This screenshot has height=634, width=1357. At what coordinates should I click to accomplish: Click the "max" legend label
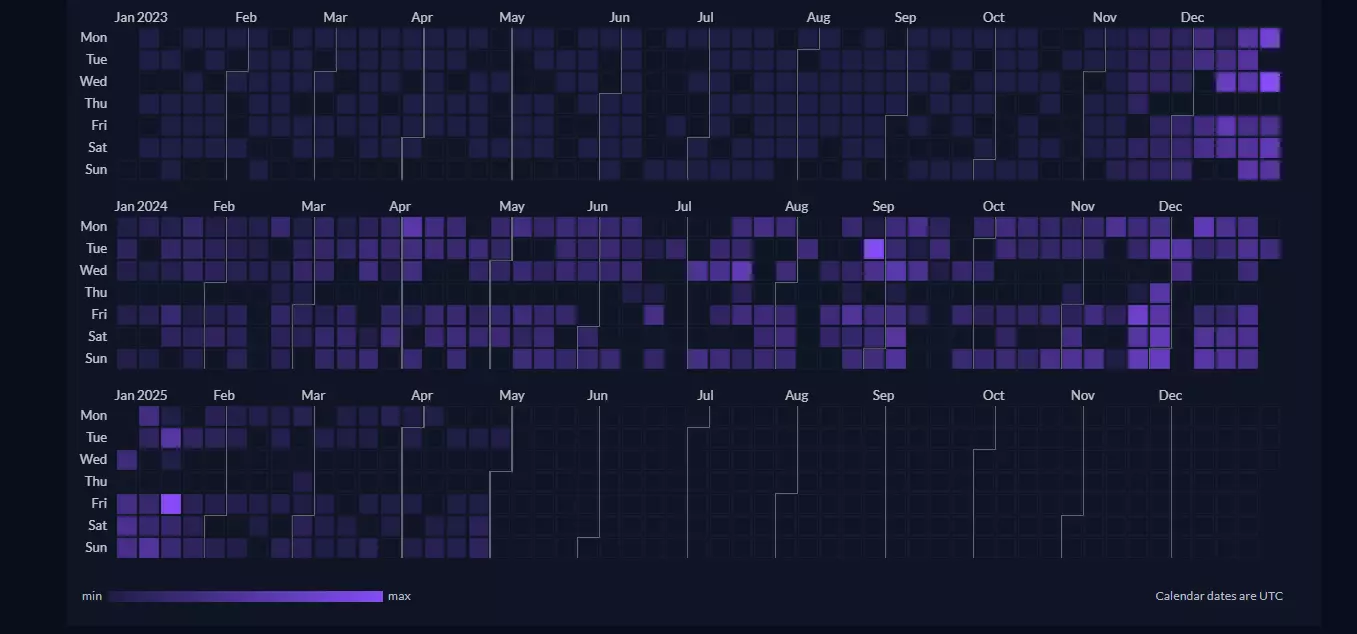click(x=399, y=596)
